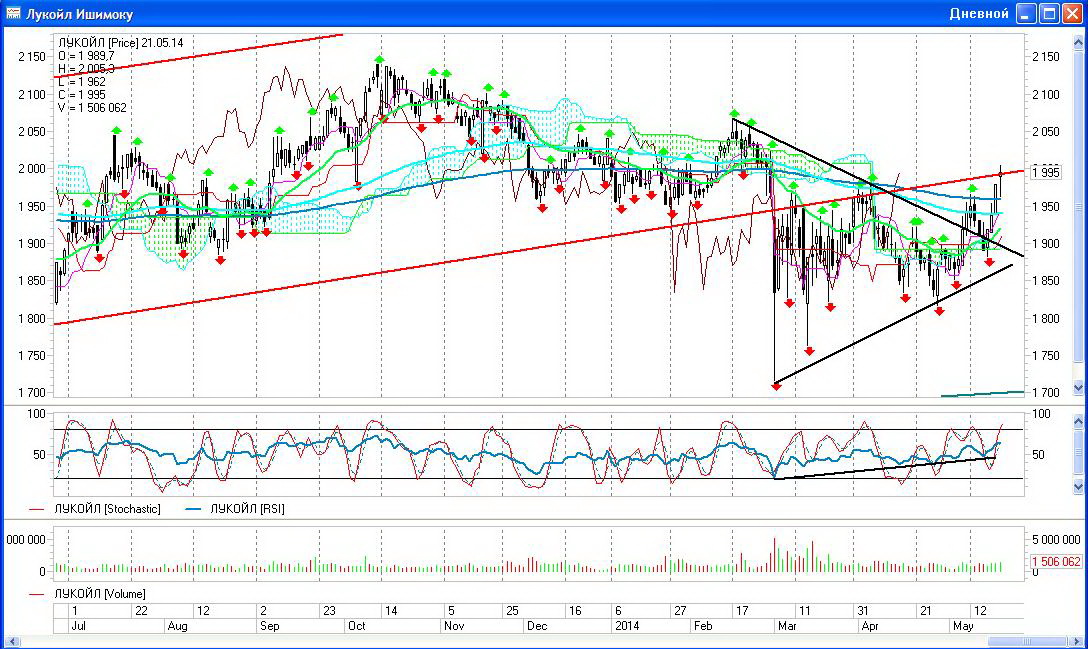Click the up arrow of the price panel scrollbar
The height and width of the screenshot is (649, 1088).
coord(1078,43)
